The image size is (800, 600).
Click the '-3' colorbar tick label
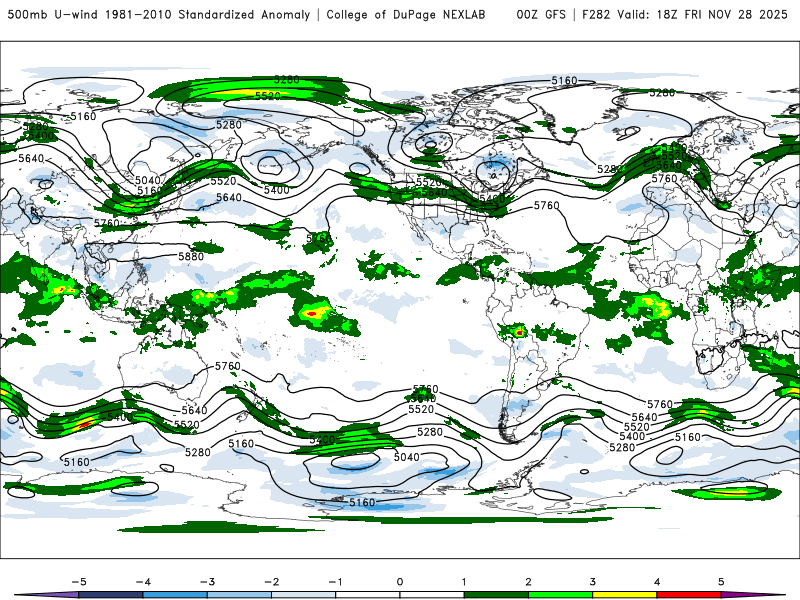tap(207, 582)
